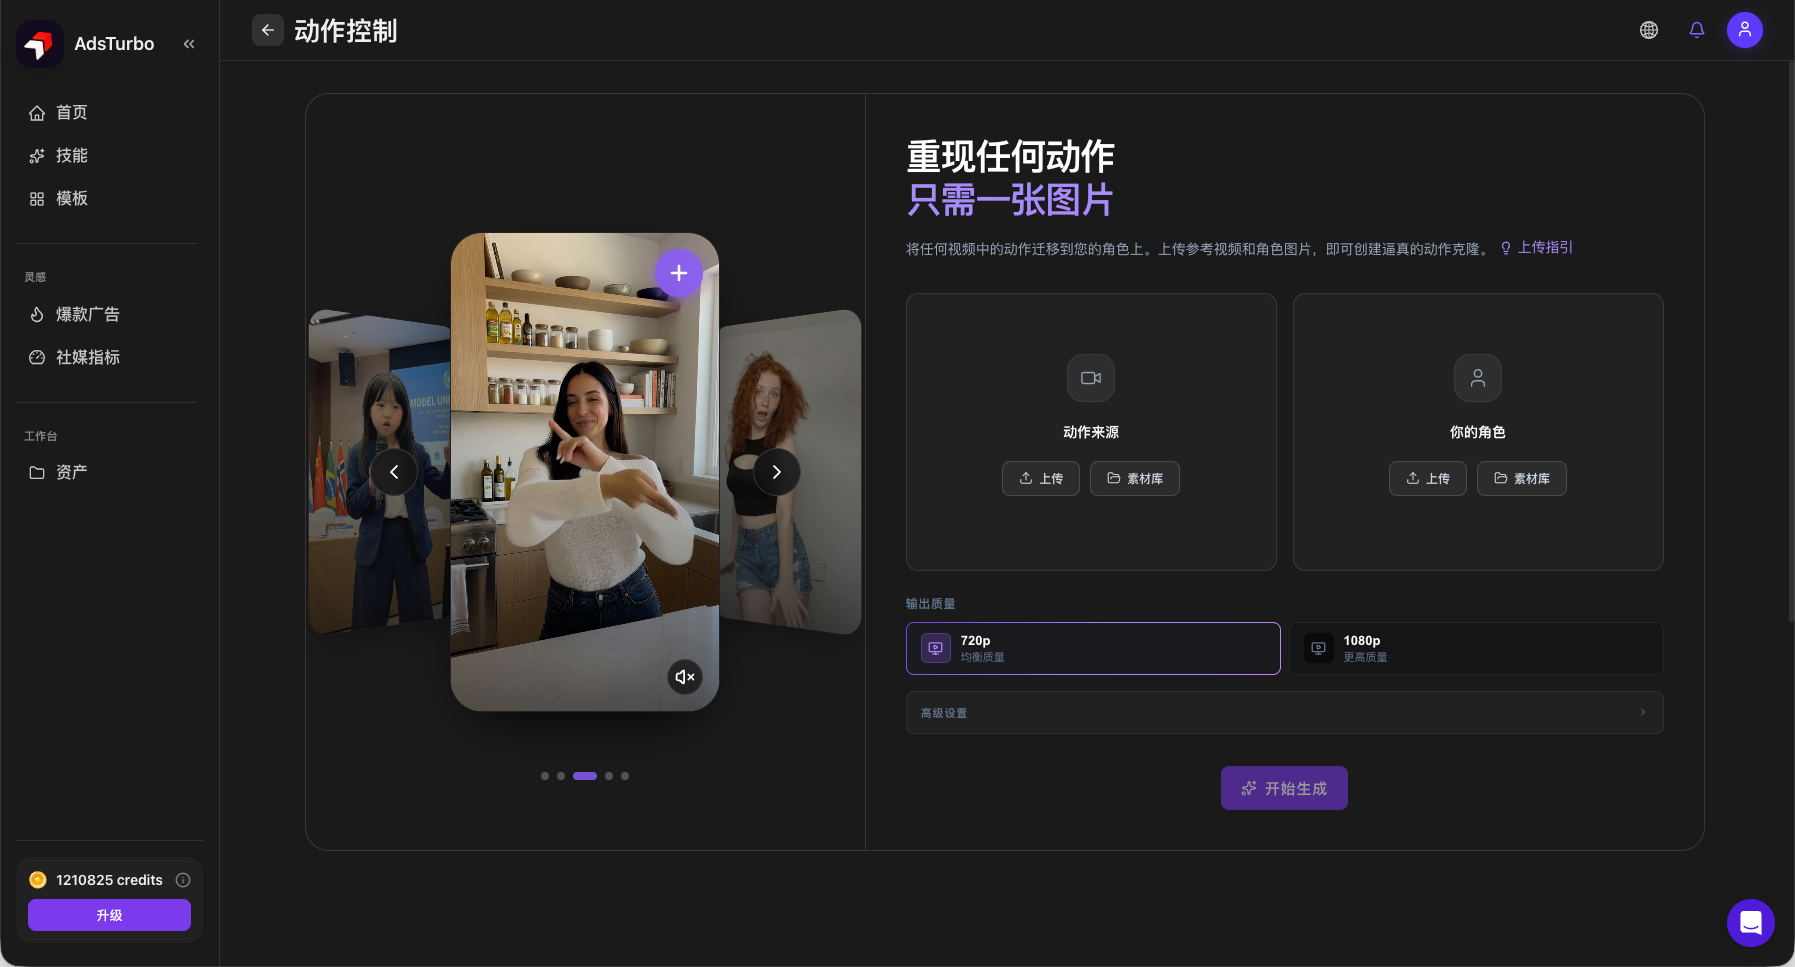The image size is (1795, 967).
Task: Select 720p output quality
Action: point(1093,648)
